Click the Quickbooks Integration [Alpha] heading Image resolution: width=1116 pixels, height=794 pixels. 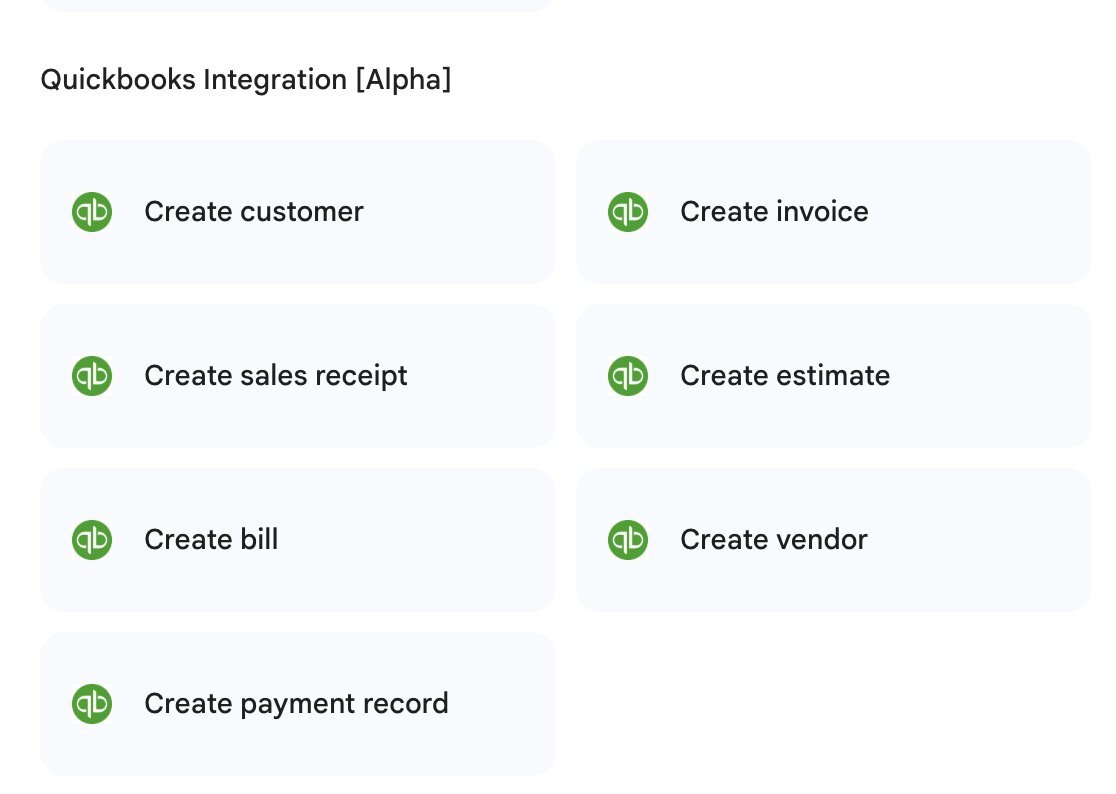point(246,80)
